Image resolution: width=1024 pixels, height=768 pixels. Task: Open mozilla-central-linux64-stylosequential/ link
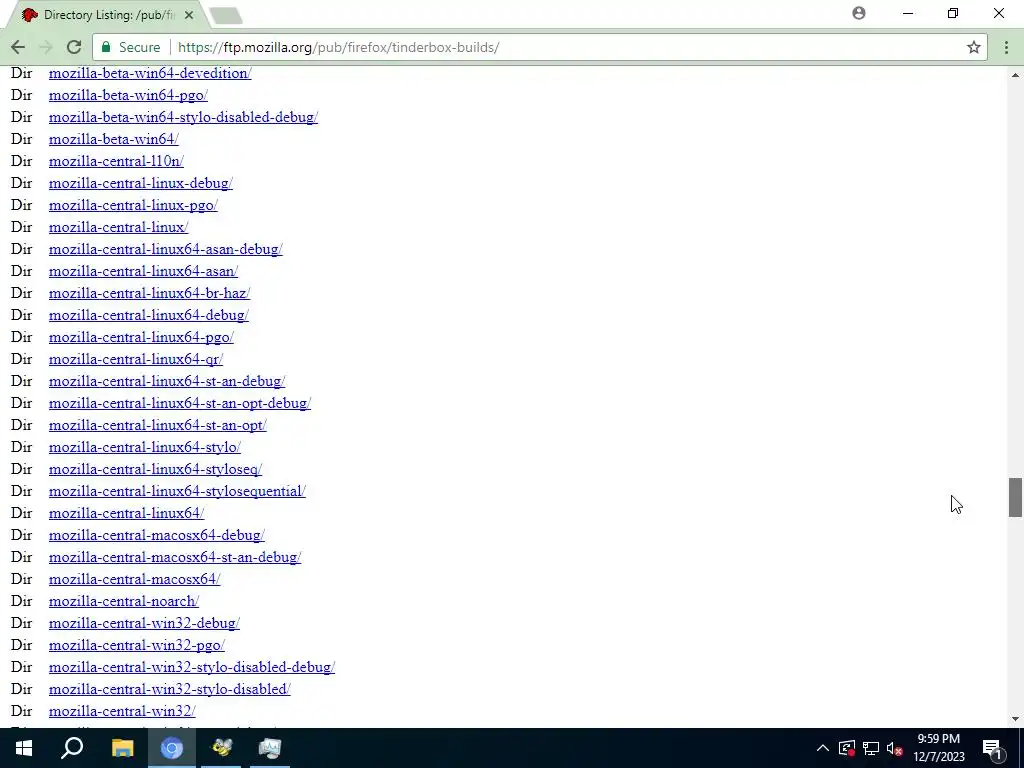tap(177, 491)
